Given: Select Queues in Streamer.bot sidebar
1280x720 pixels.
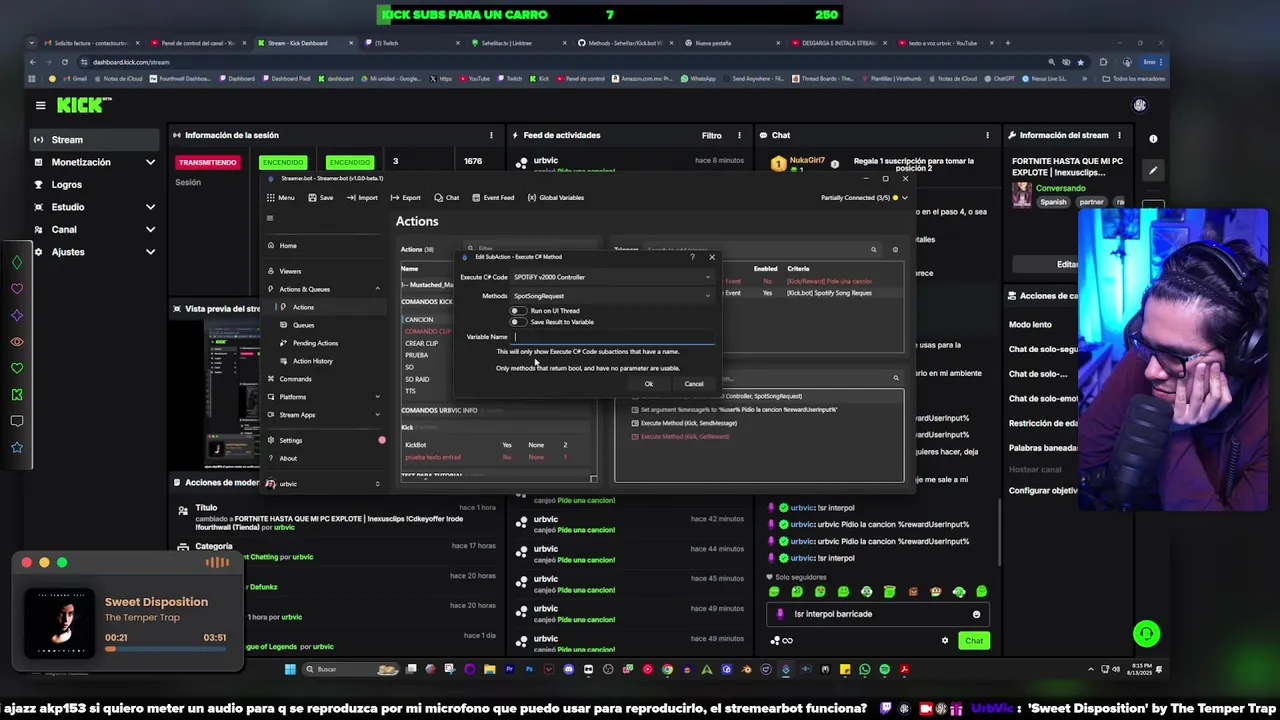Looking at the screenshot, I should [x=303, y=325].
